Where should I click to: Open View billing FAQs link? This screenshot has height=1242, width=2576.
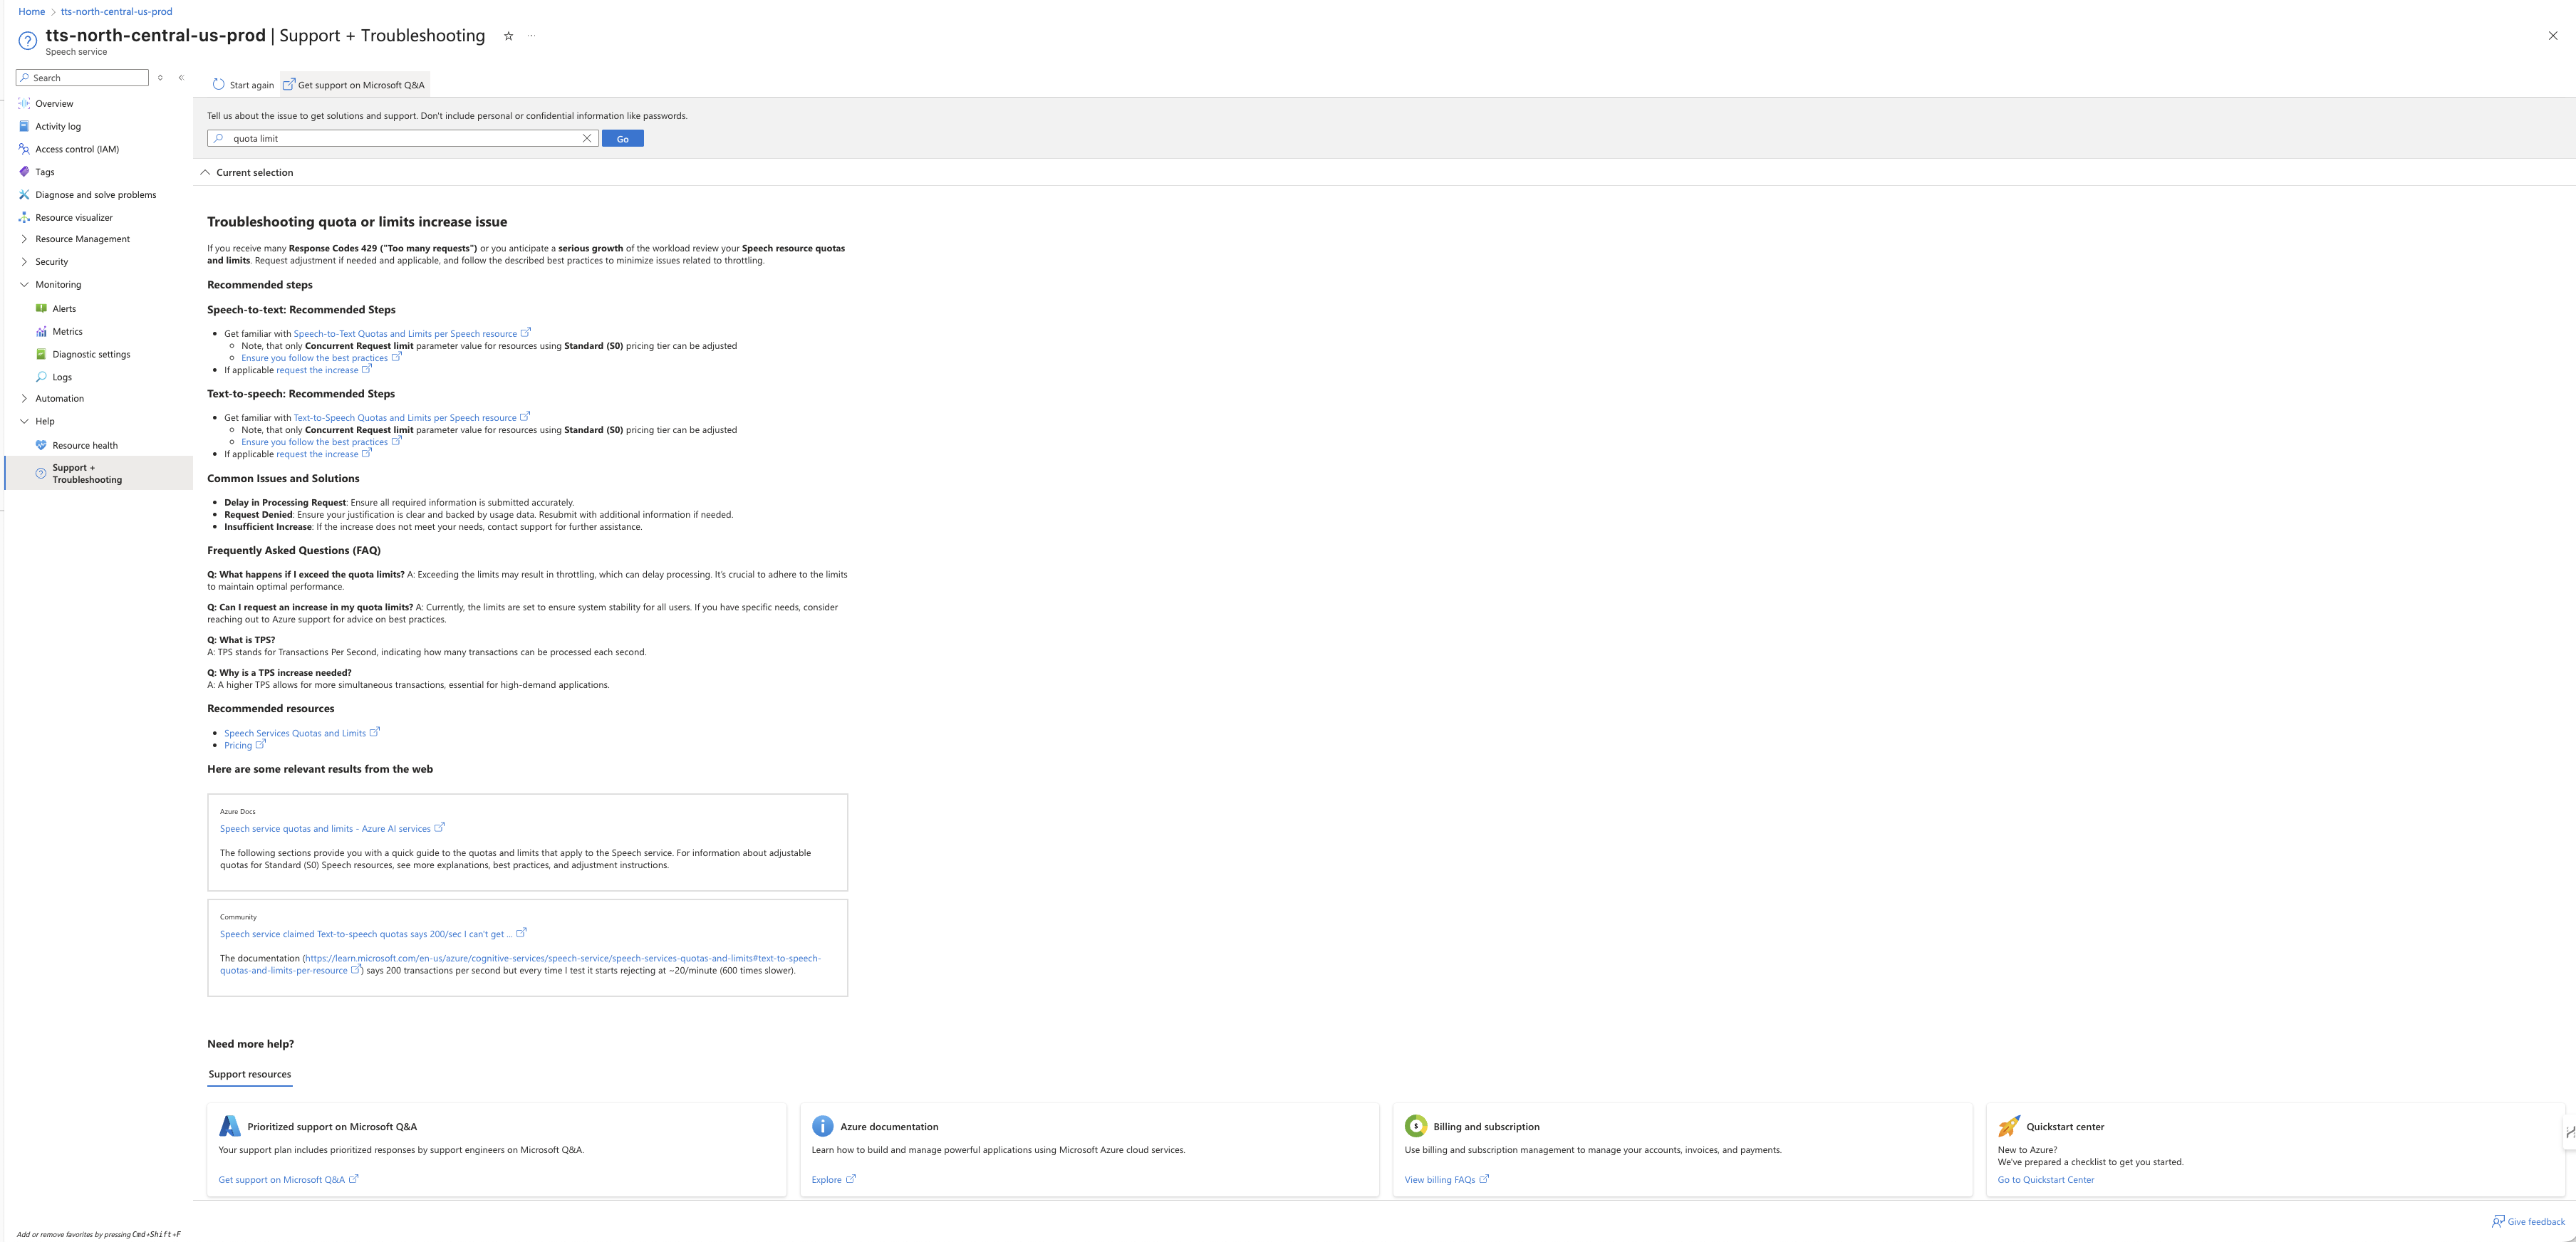coord(1440,1180)
